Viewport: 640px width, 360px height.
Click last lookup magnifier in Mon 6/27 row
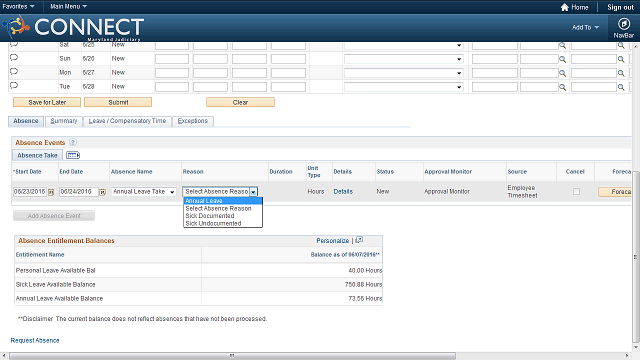621,73
